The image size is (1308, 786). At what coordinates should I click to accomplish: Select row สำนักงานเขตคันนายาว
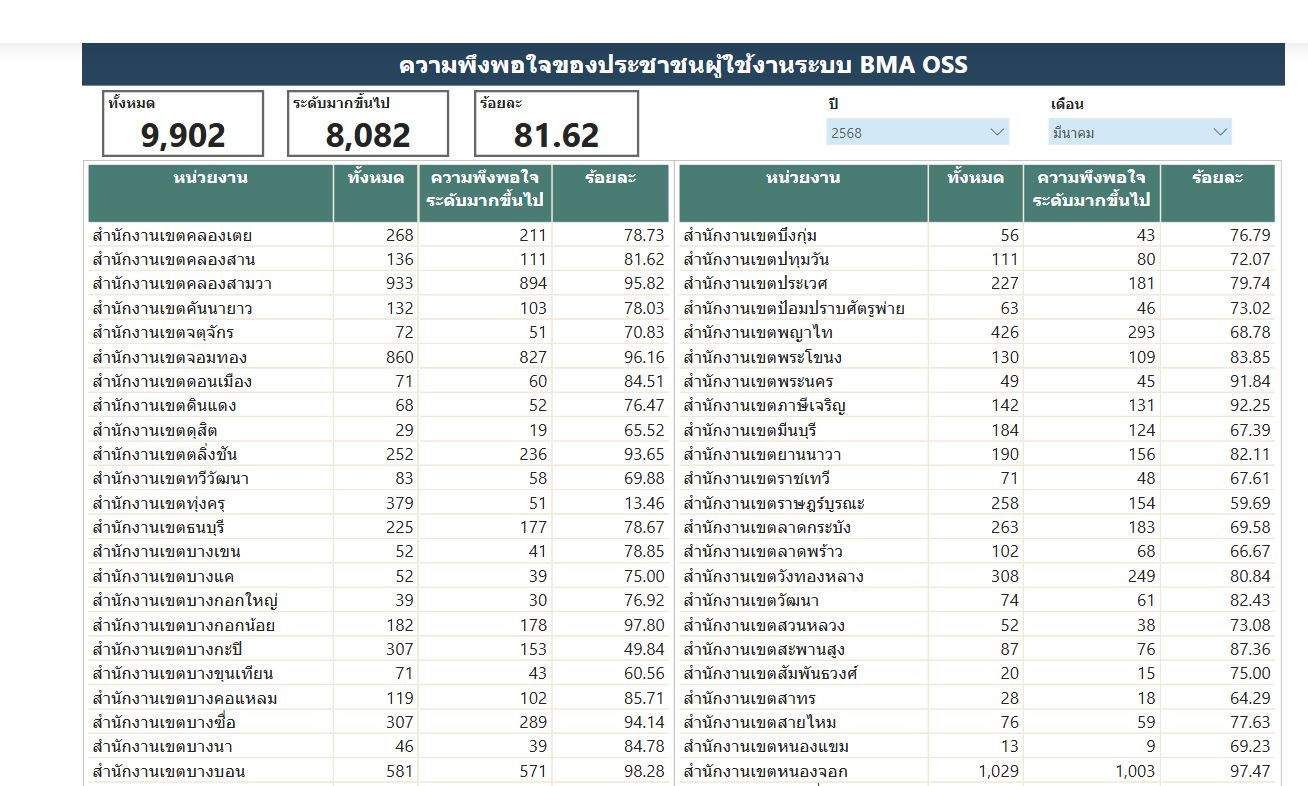[x=378, y=308]
